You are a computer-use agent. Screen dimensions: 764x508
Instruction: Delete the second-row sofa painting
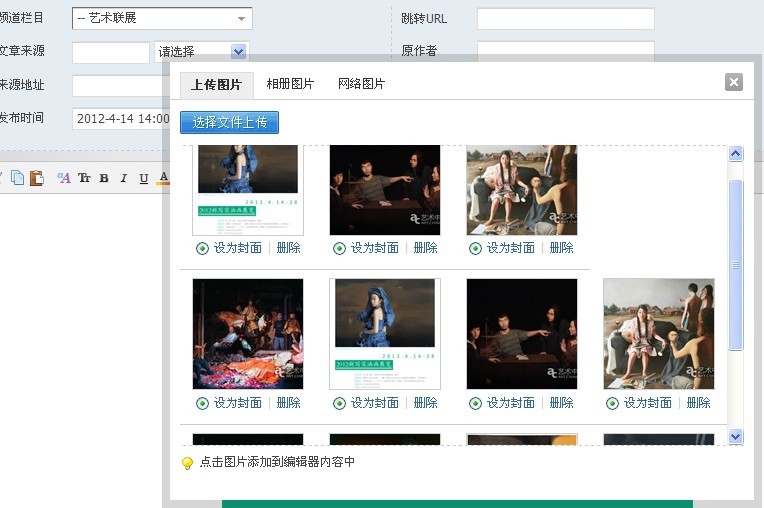tap(698, 403)
